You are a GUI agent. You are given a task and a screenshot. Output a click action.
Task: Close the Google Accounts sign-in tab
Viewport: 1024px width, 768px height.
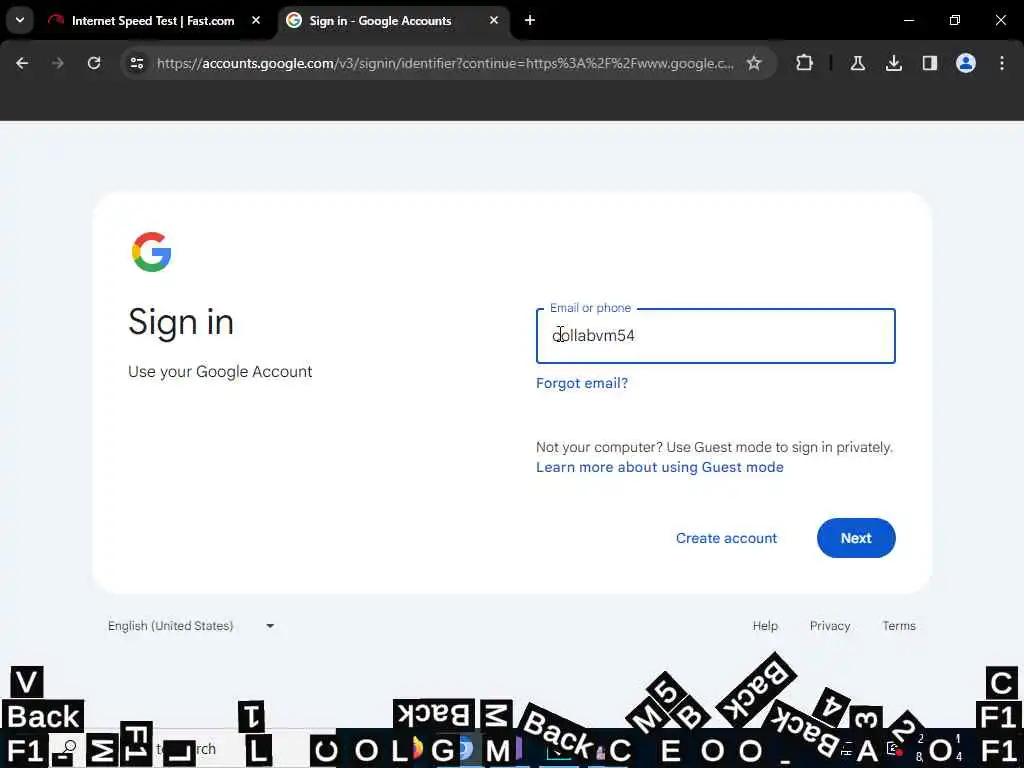(x=494, y=20)
